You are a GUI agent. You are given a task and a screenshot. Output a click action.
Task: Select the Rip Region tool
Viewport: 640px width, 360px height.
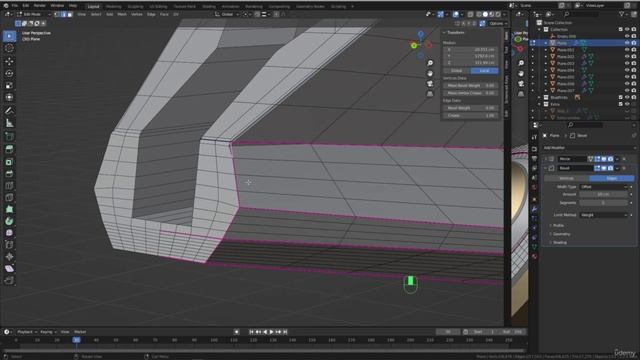9,280
